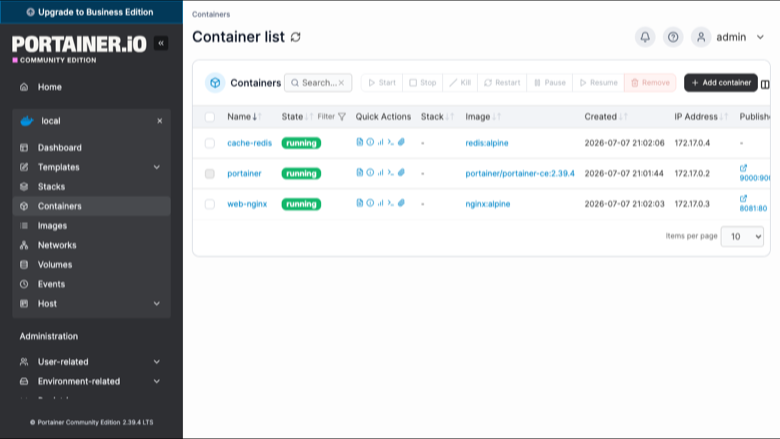Open Dashboard in sidebar

92,148
